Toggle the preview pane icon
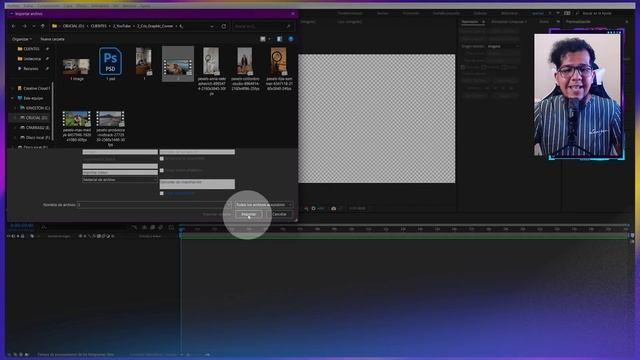Screen dimensions: 640x360 (279, 39)
